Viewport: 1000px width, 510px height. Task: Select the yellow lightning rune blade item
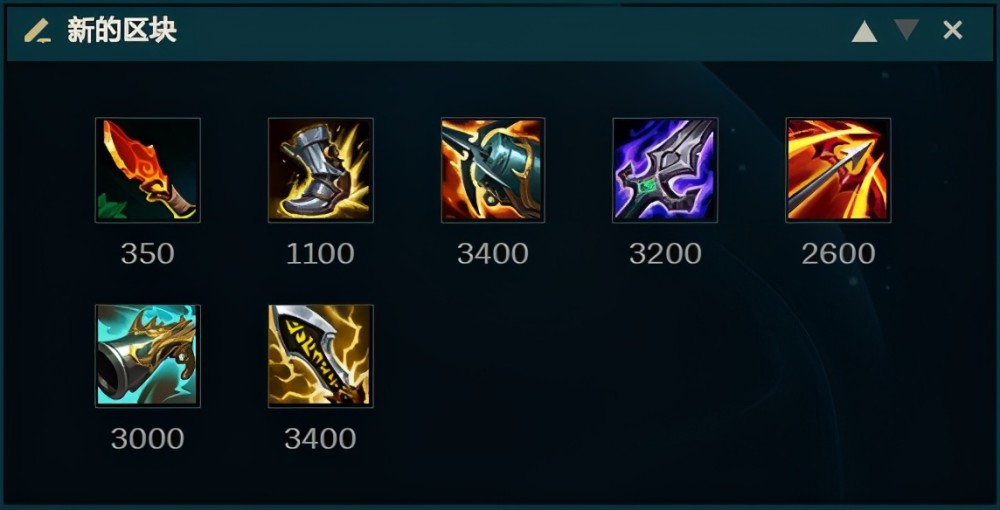coord(321,356)
